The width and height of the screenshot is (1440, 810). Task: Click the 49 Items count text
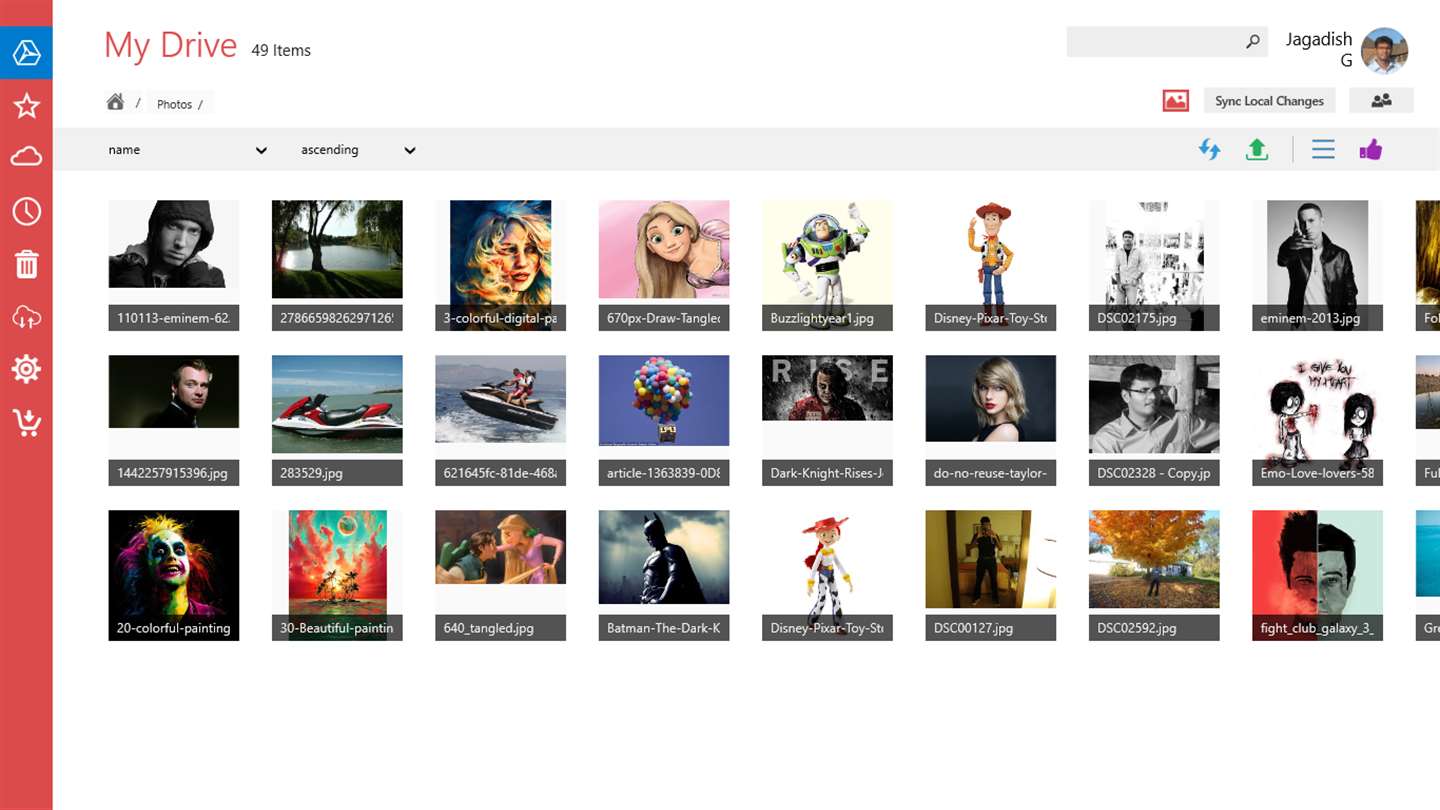[281, 50]
